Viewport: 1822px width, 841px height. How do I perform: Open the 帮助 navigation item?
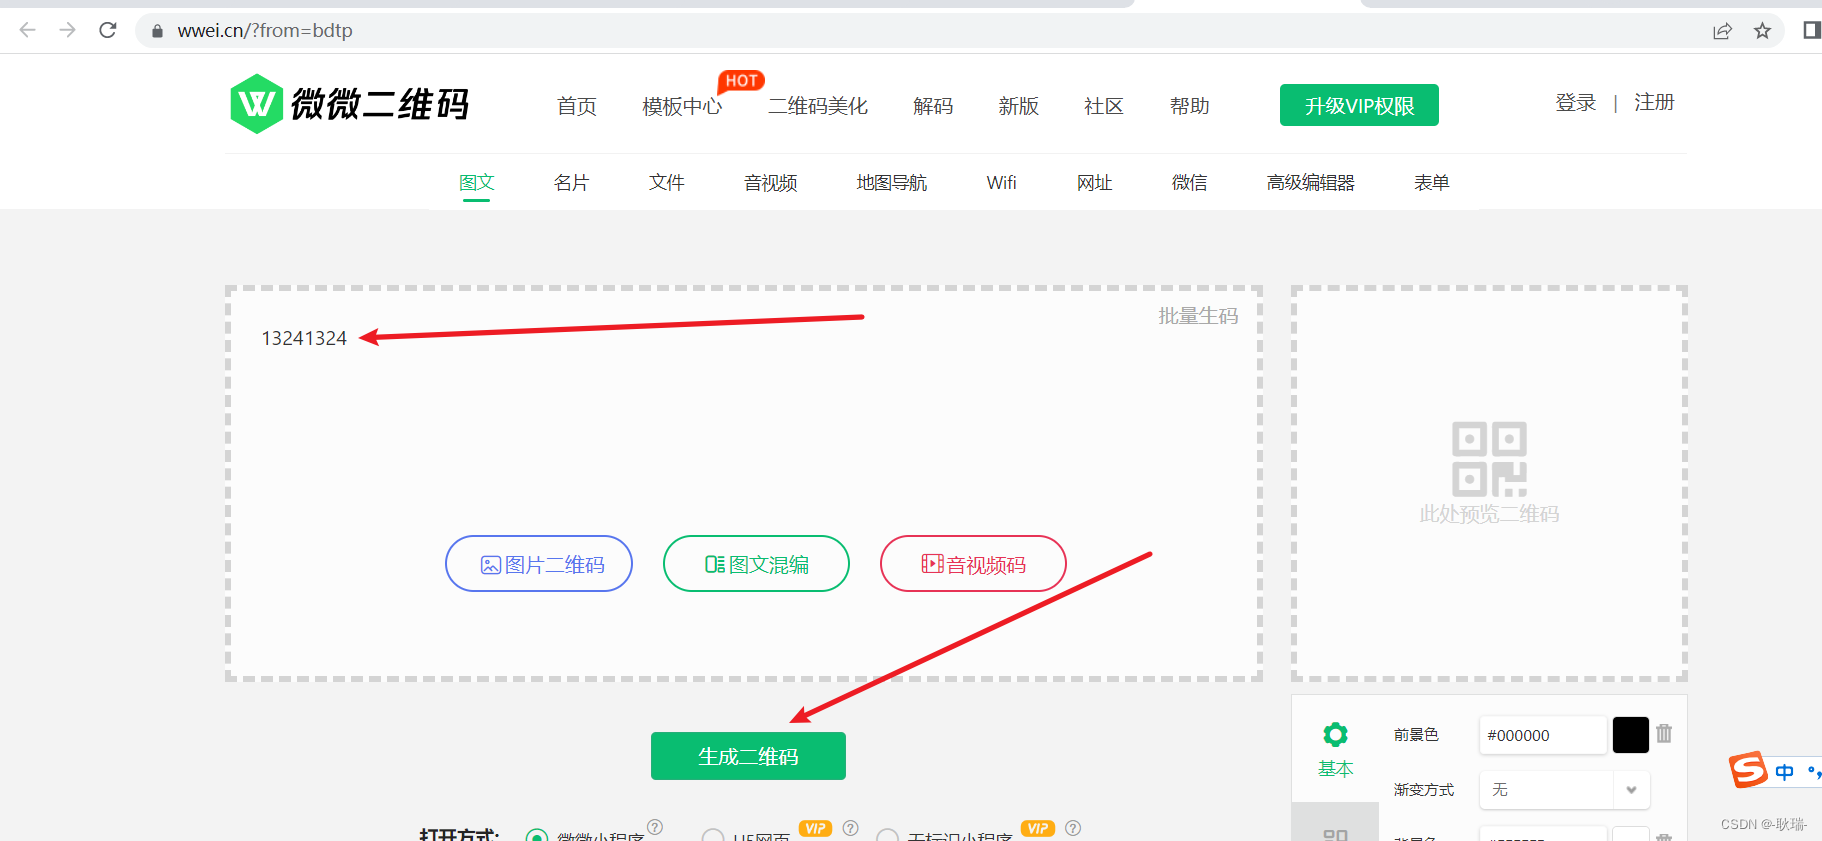pos(1190,106)
